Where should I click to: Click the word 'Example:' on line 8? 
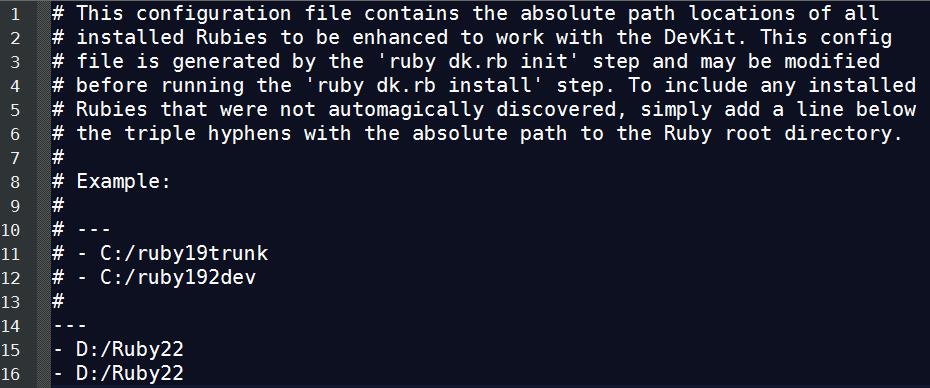point(124,182)
